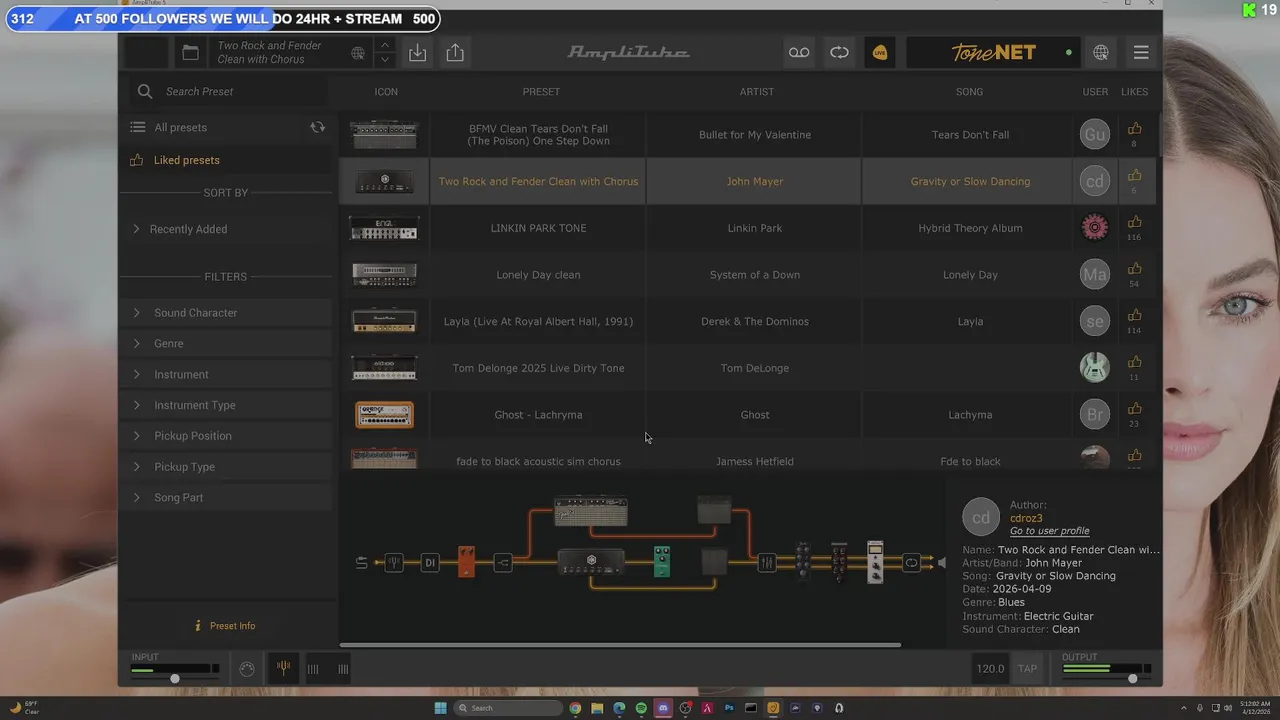Click the Search Preset field

click(x=229, y=91)
